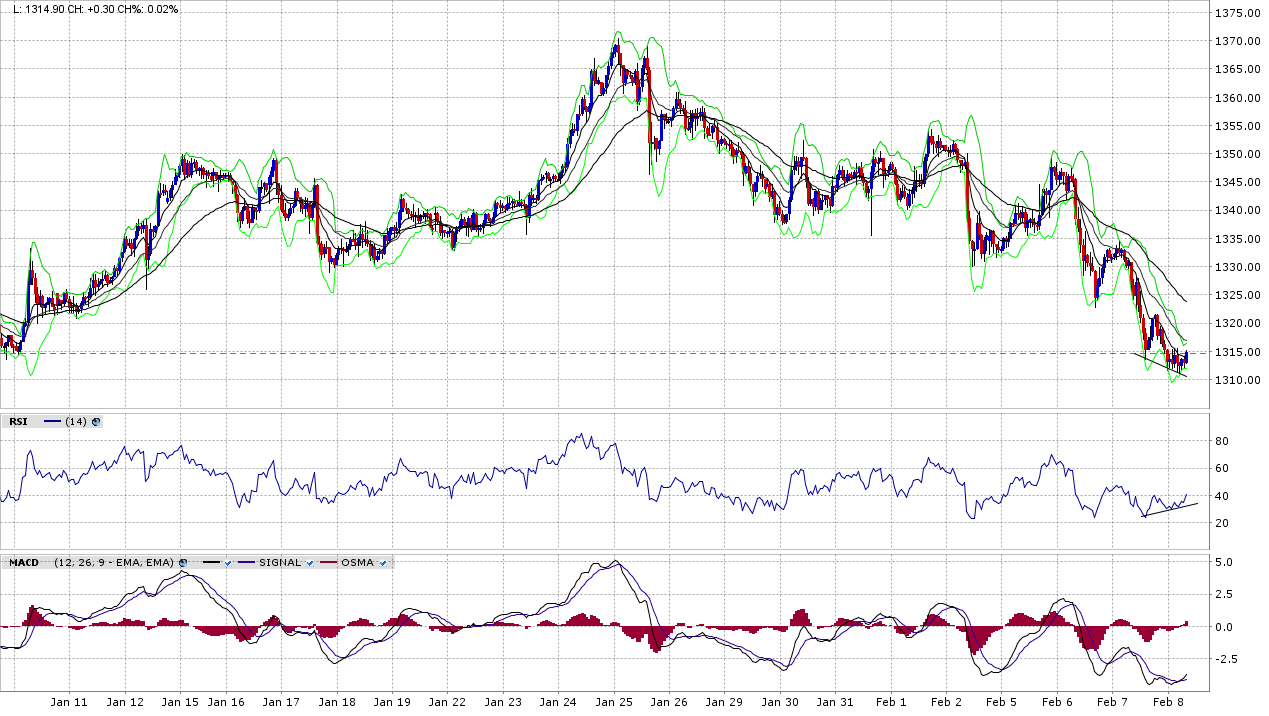Click the OSMA legend label

tap(357, 563)
